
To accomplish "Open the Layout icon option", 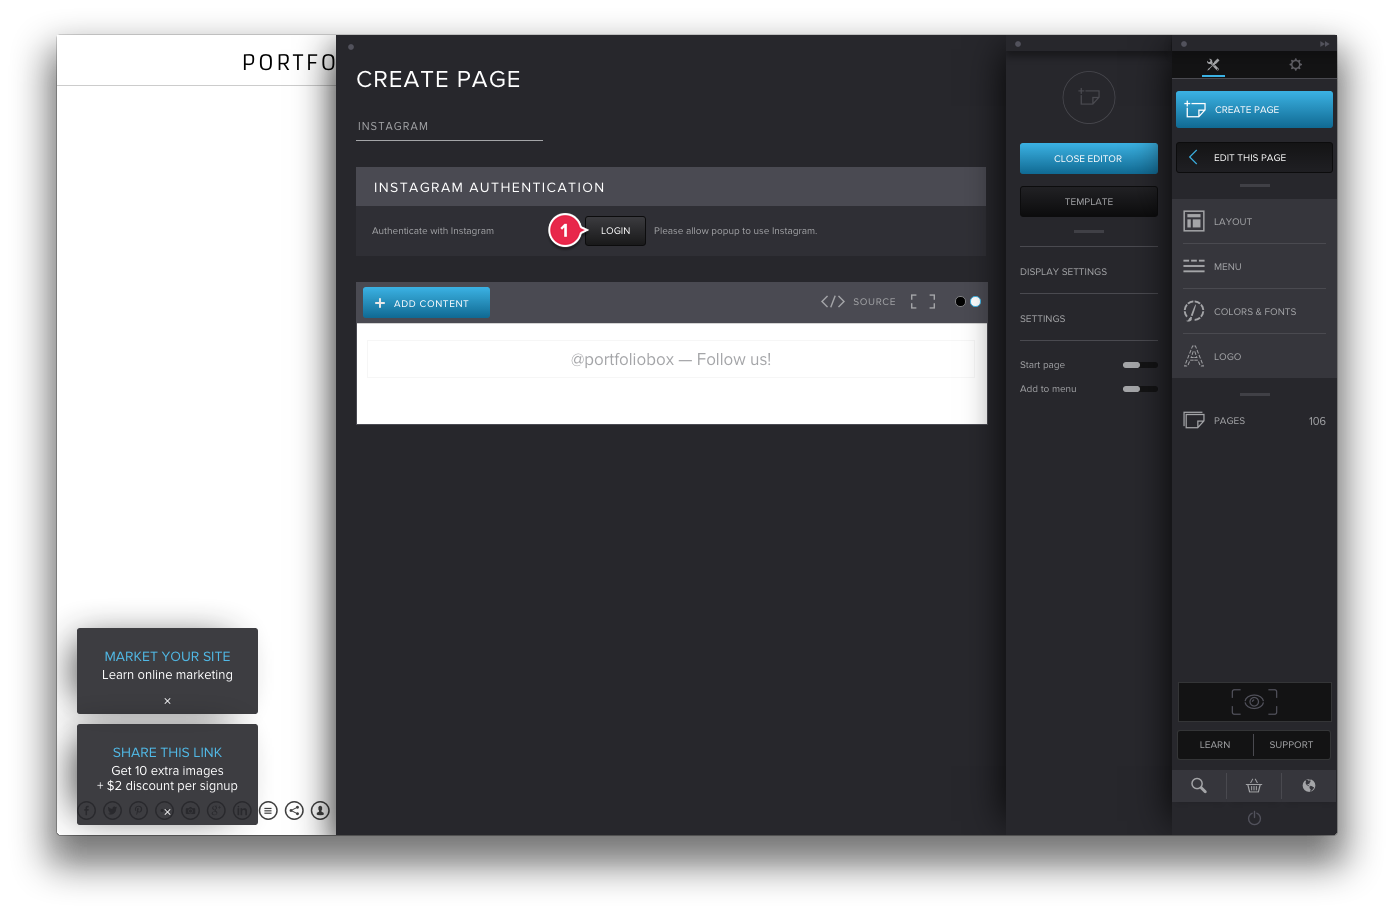I will (x=1194, y=221).
